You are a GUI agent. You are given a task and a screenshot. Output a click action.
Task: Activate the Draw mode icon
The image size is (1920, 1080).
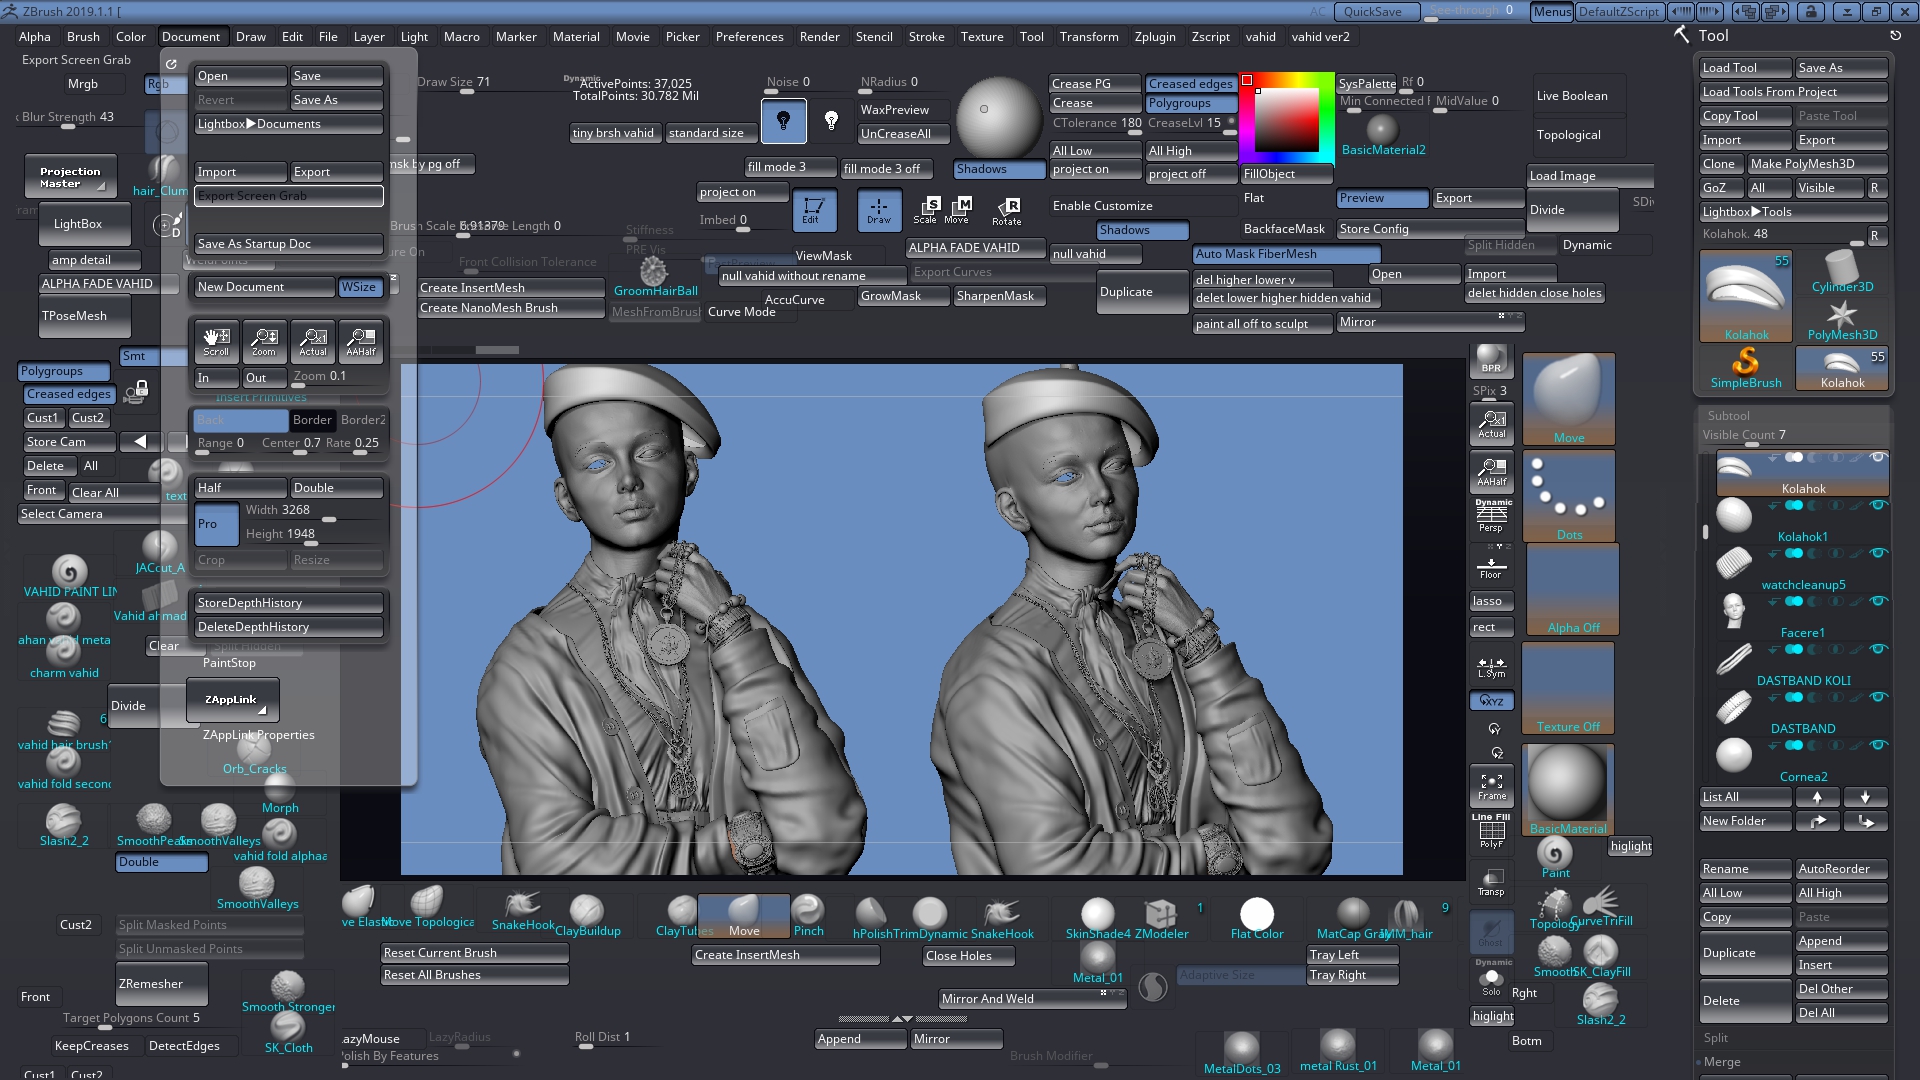click(x=879, y=210)
